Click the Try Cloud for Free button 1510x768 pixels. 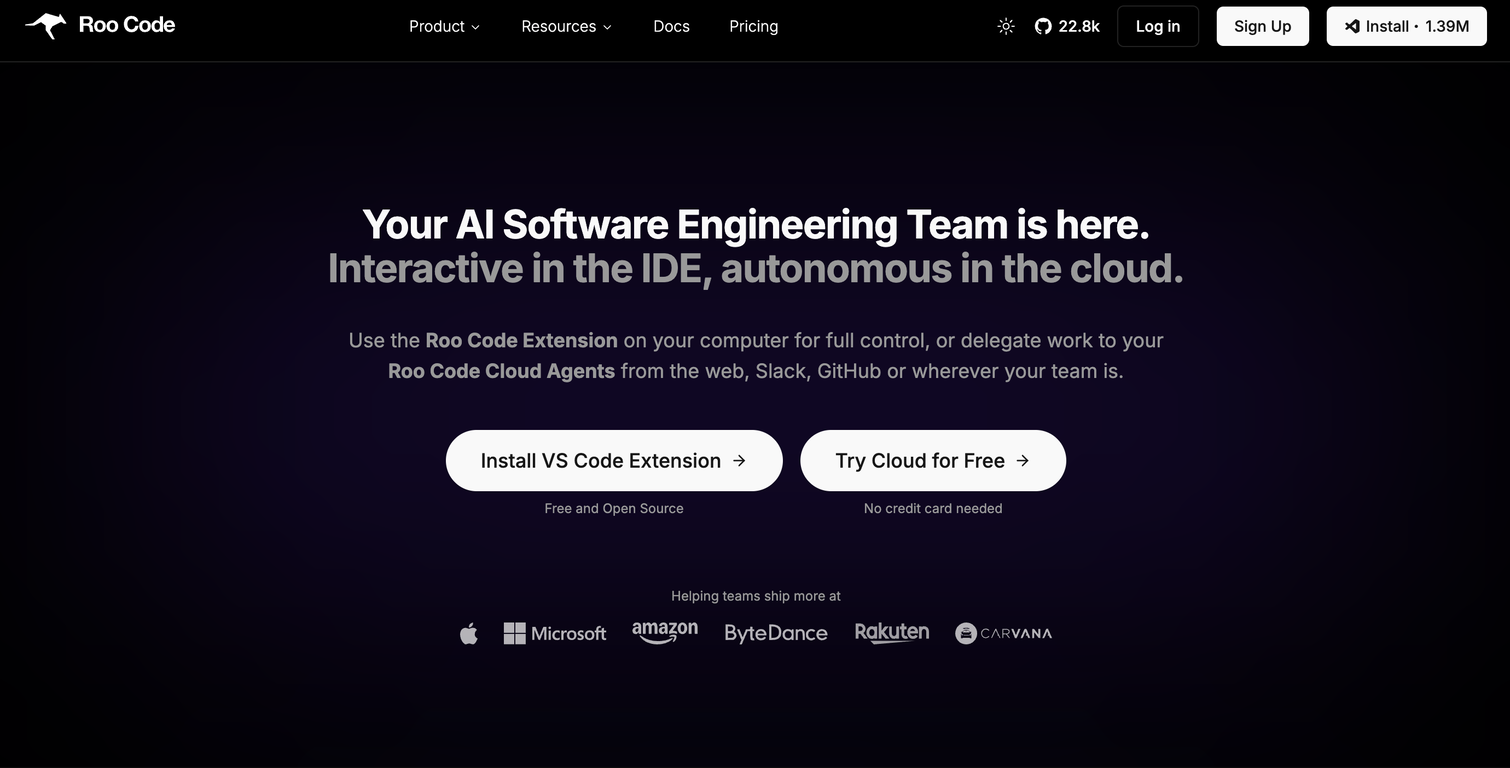pyautogui.click(x=933, y=461)
